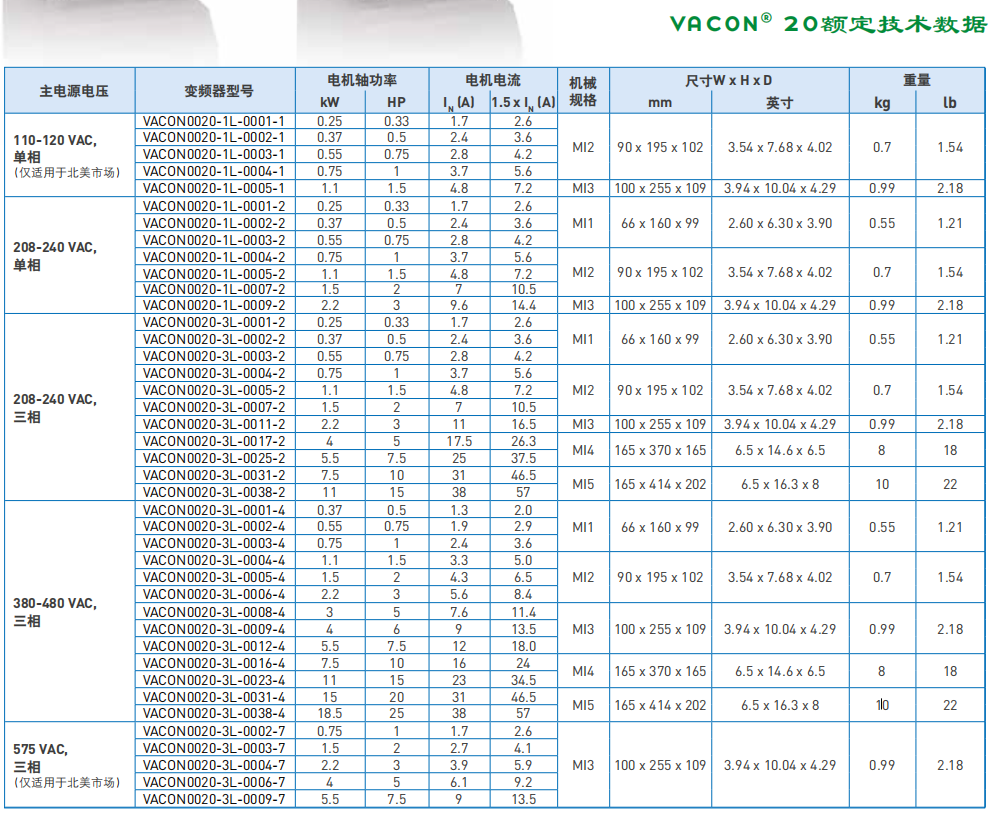Select model VACON0020-3L-0004-7

(x=214, y=765)
